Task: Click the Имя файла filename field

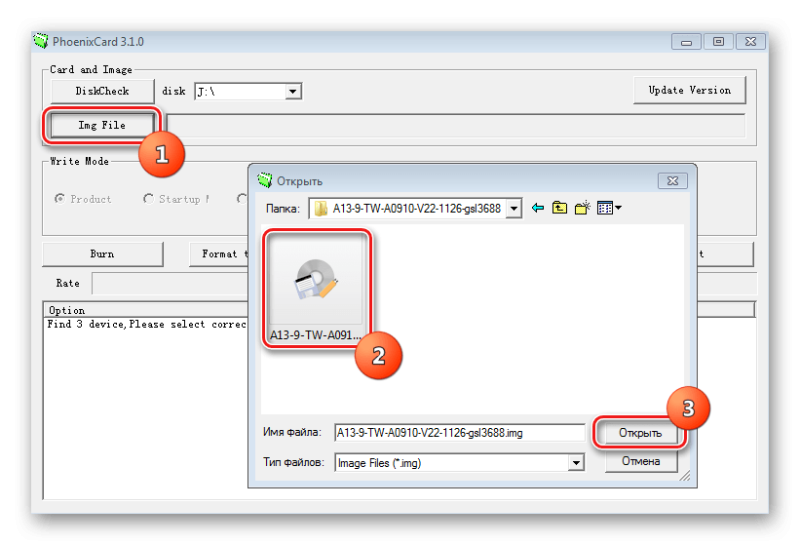Action: click(x=459, y=433)
